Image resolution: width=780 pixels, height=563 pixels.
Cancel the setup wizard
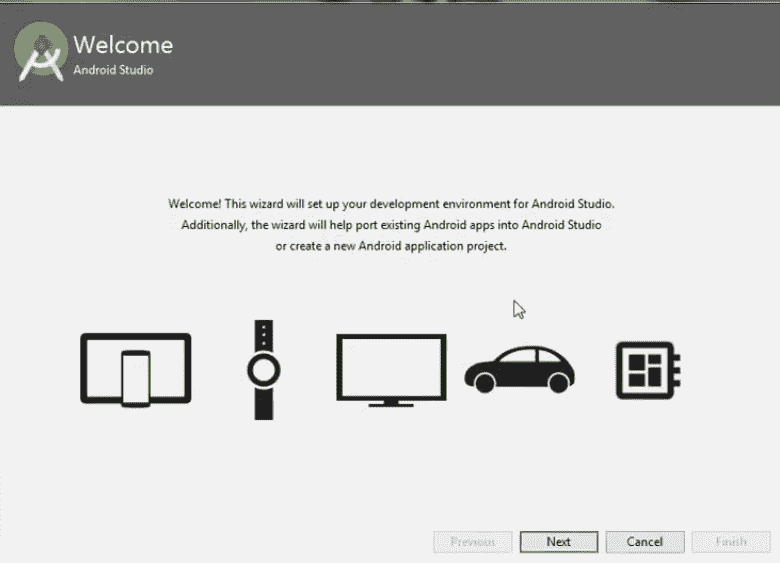point(645,542)
